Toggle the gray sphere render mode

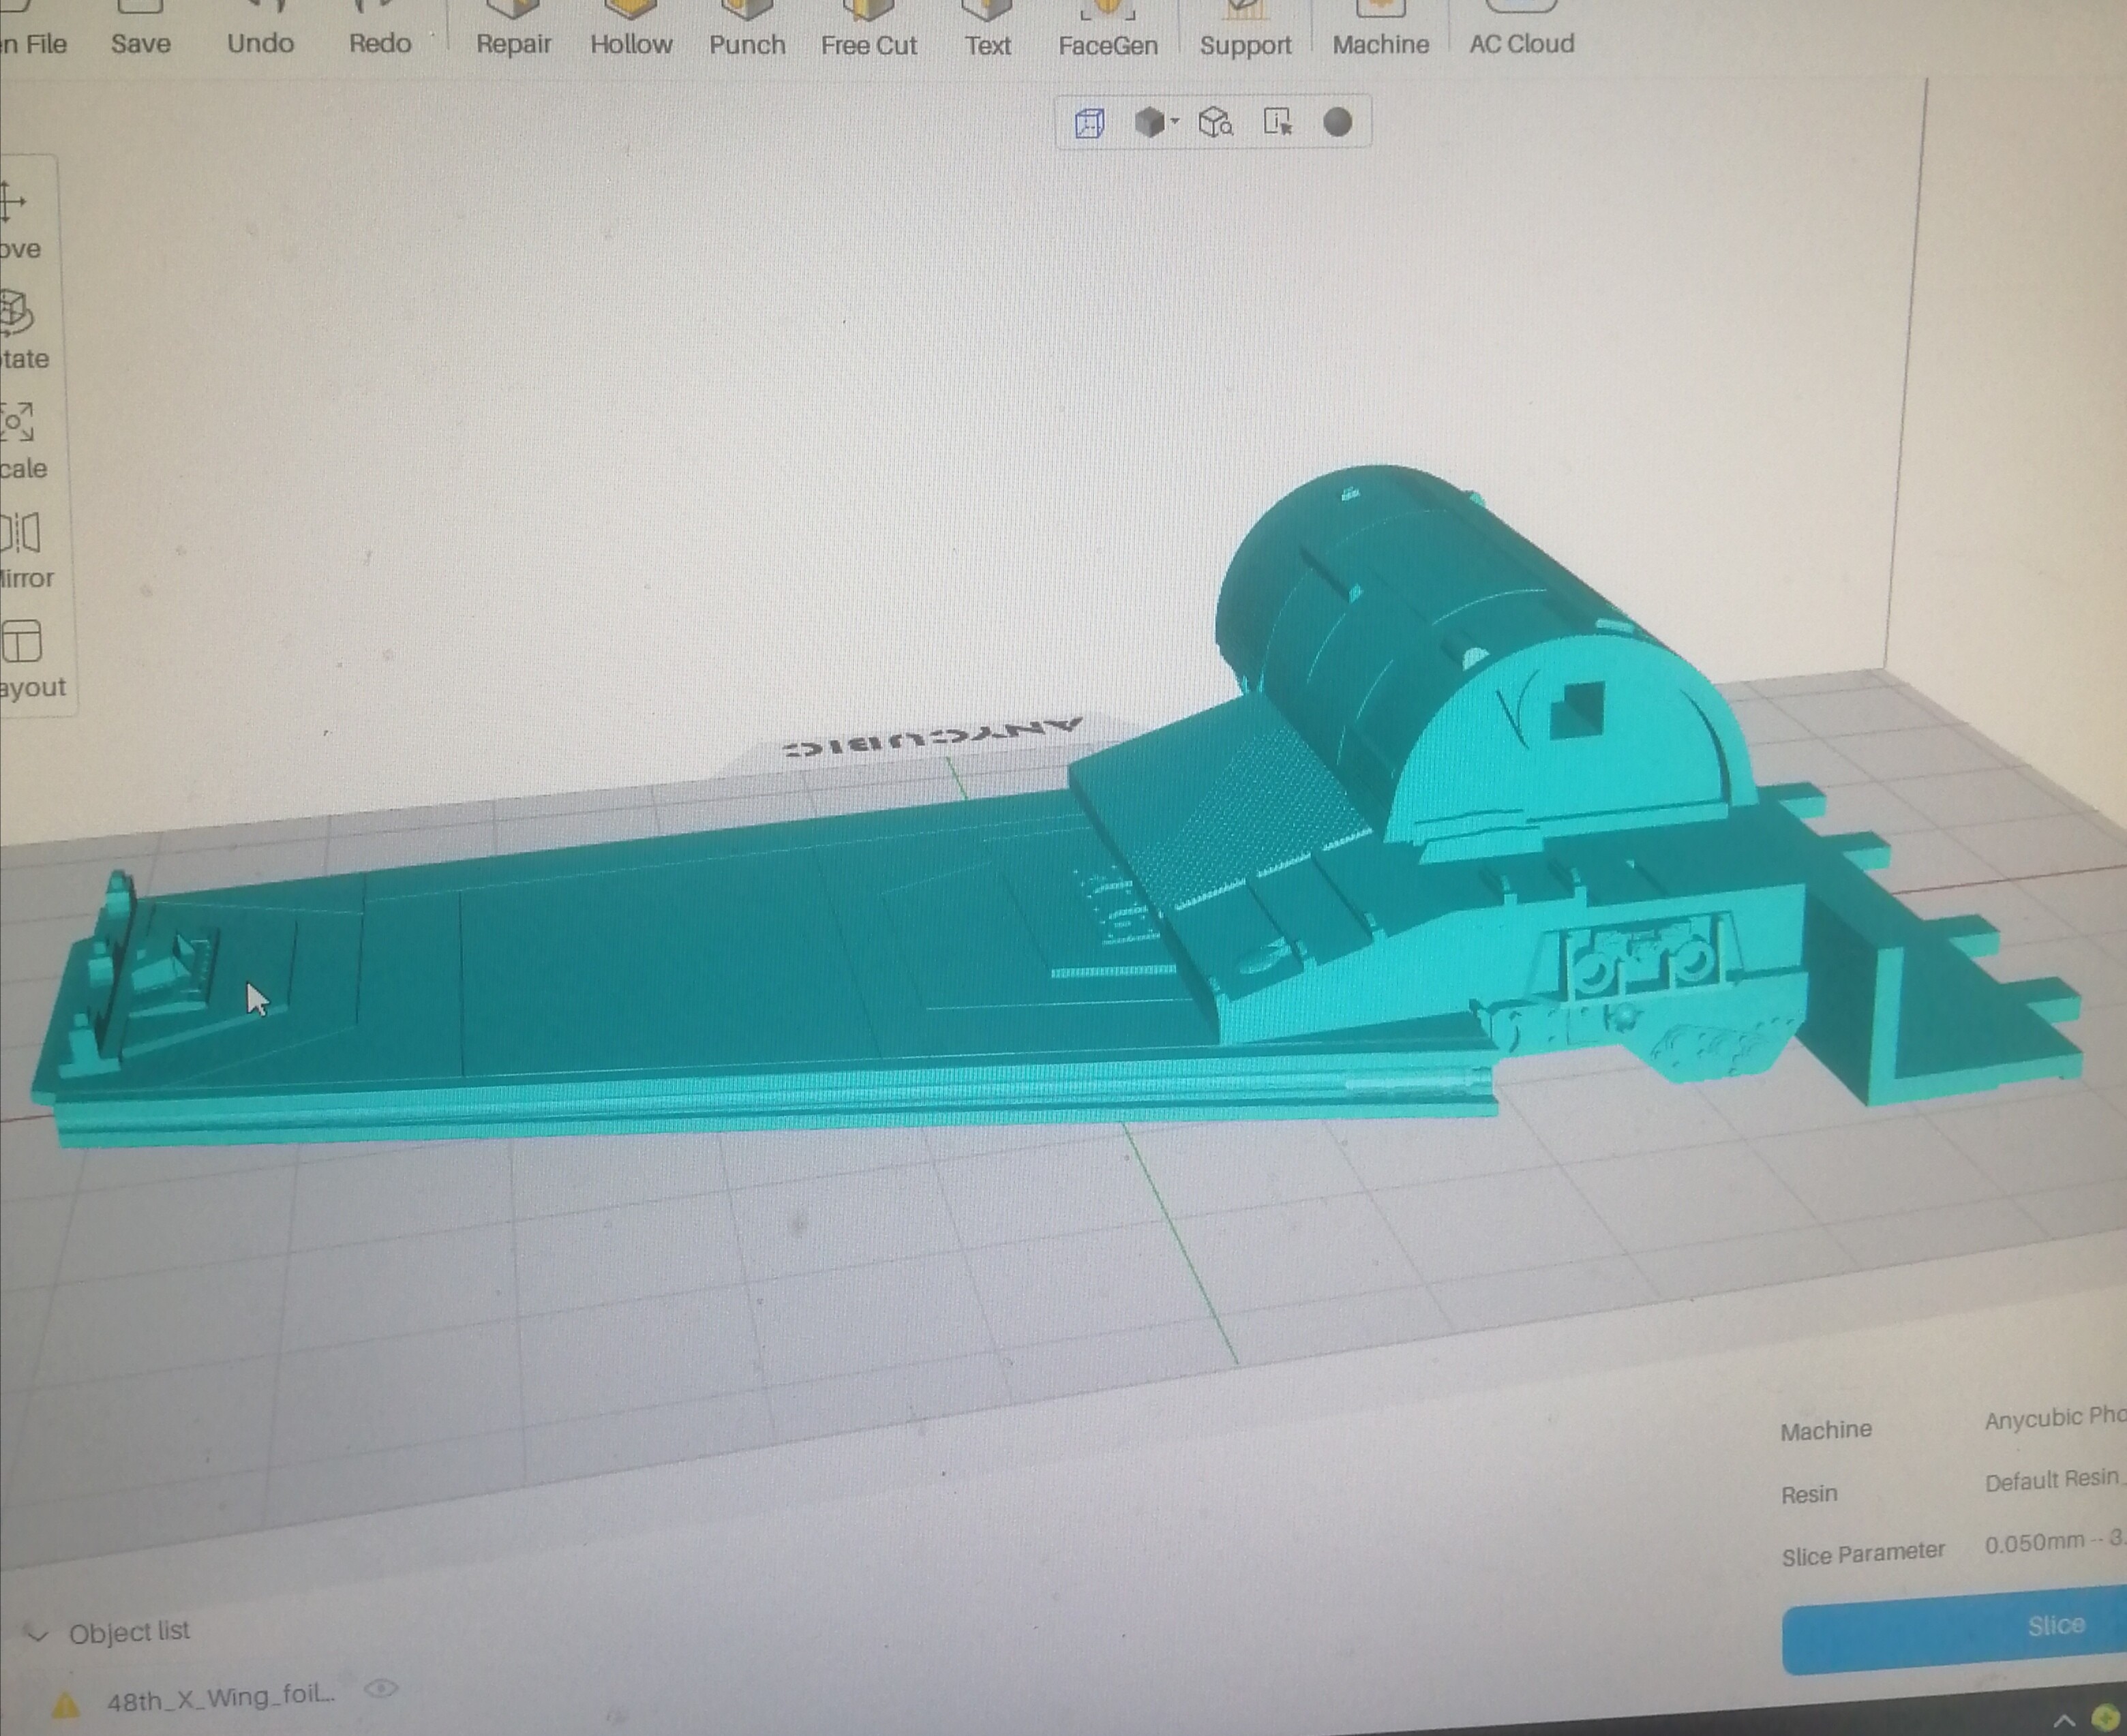tap(1338, 122)
